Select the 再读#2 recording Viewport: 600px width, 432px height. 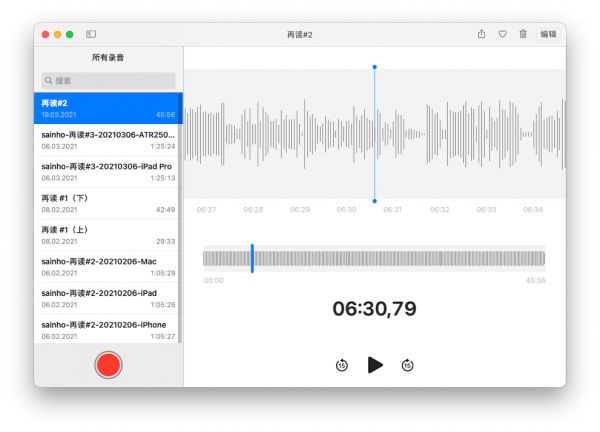(107, 108)
